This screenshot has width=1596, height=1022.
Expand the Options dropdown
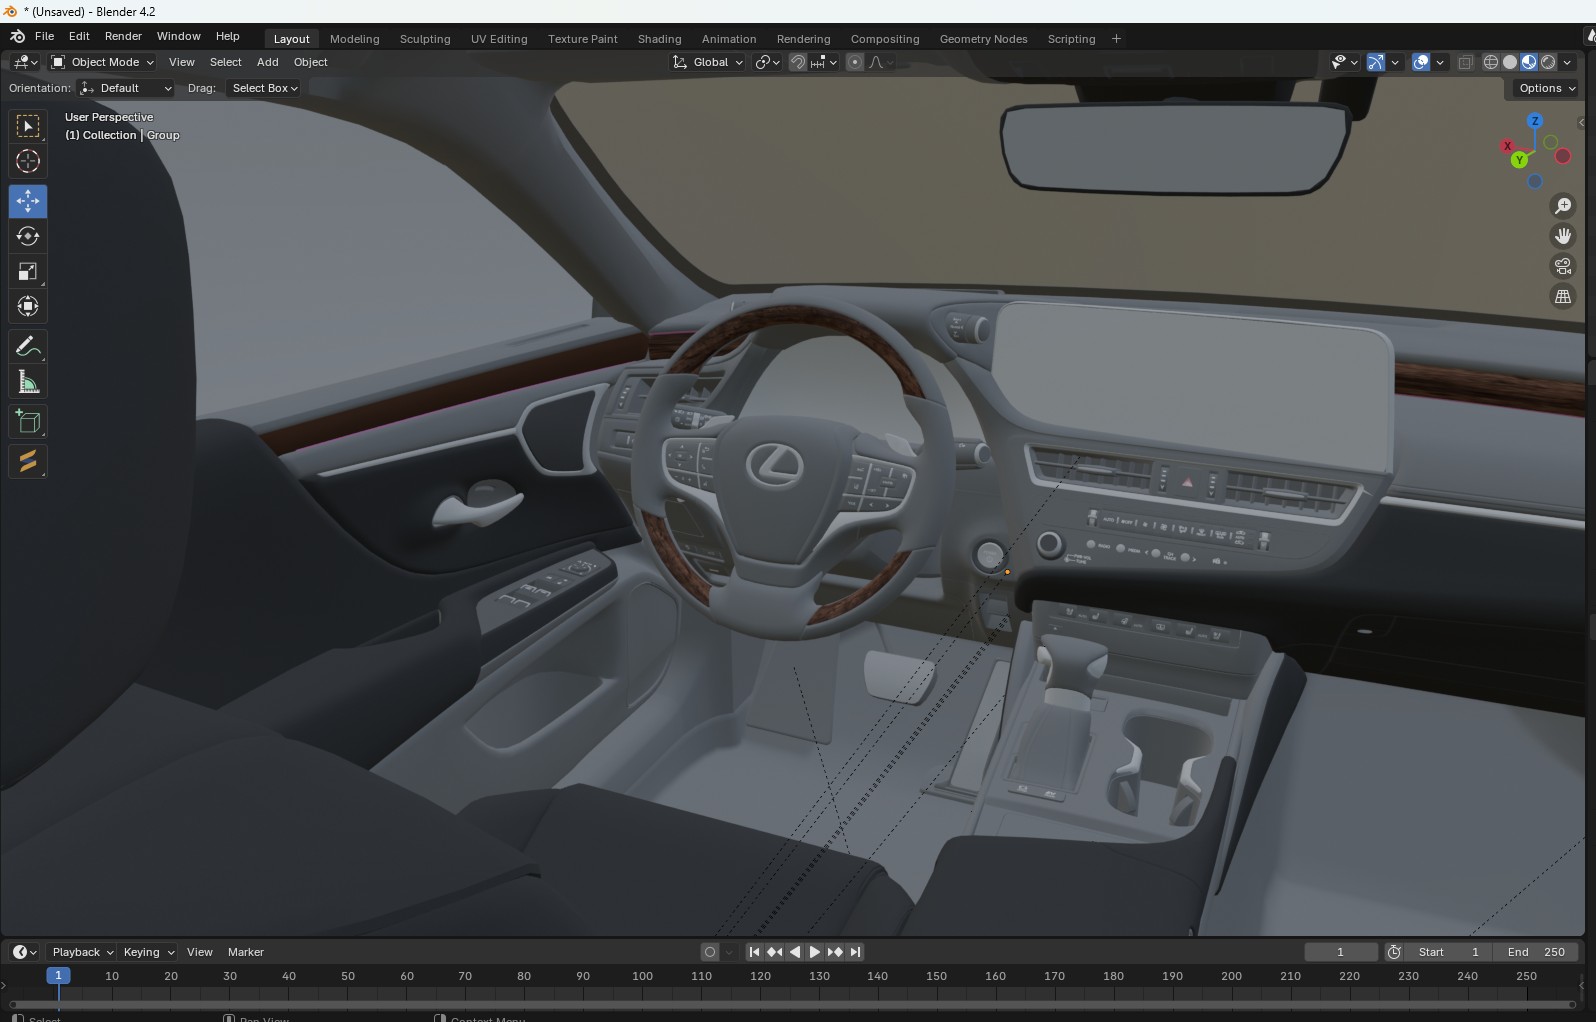coord(1547,88)
